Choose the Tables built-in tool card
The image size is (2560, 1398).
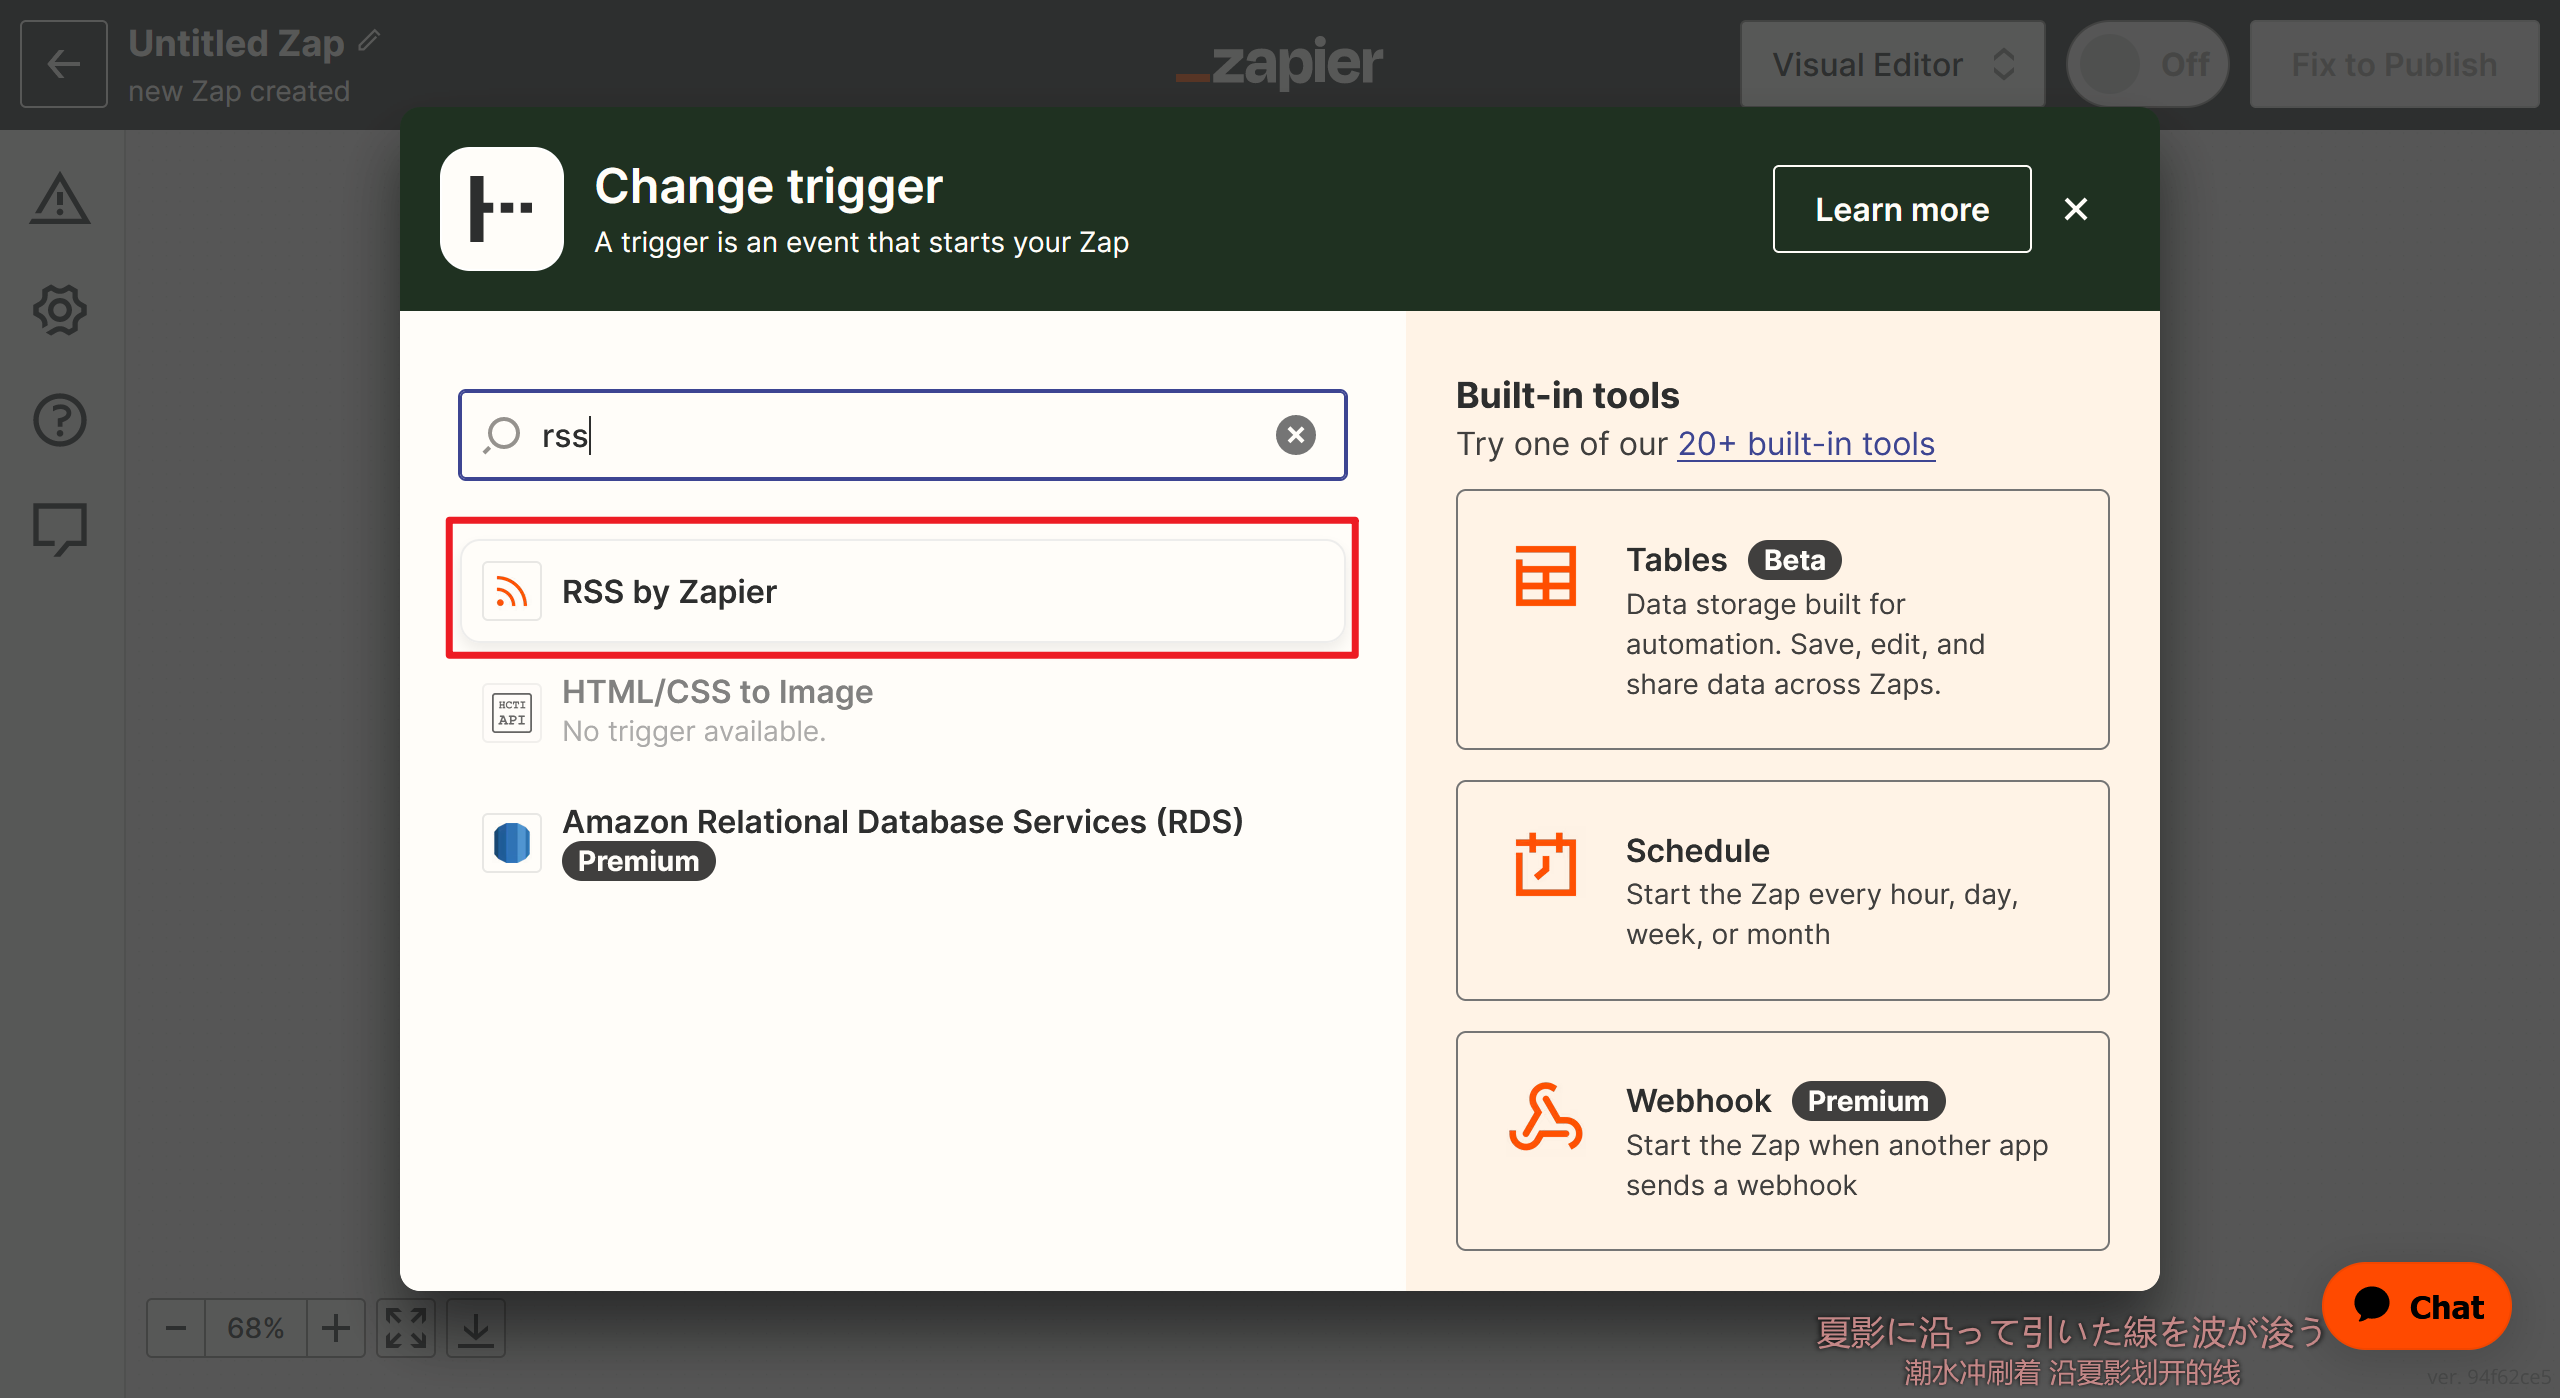coord(1783,619)
